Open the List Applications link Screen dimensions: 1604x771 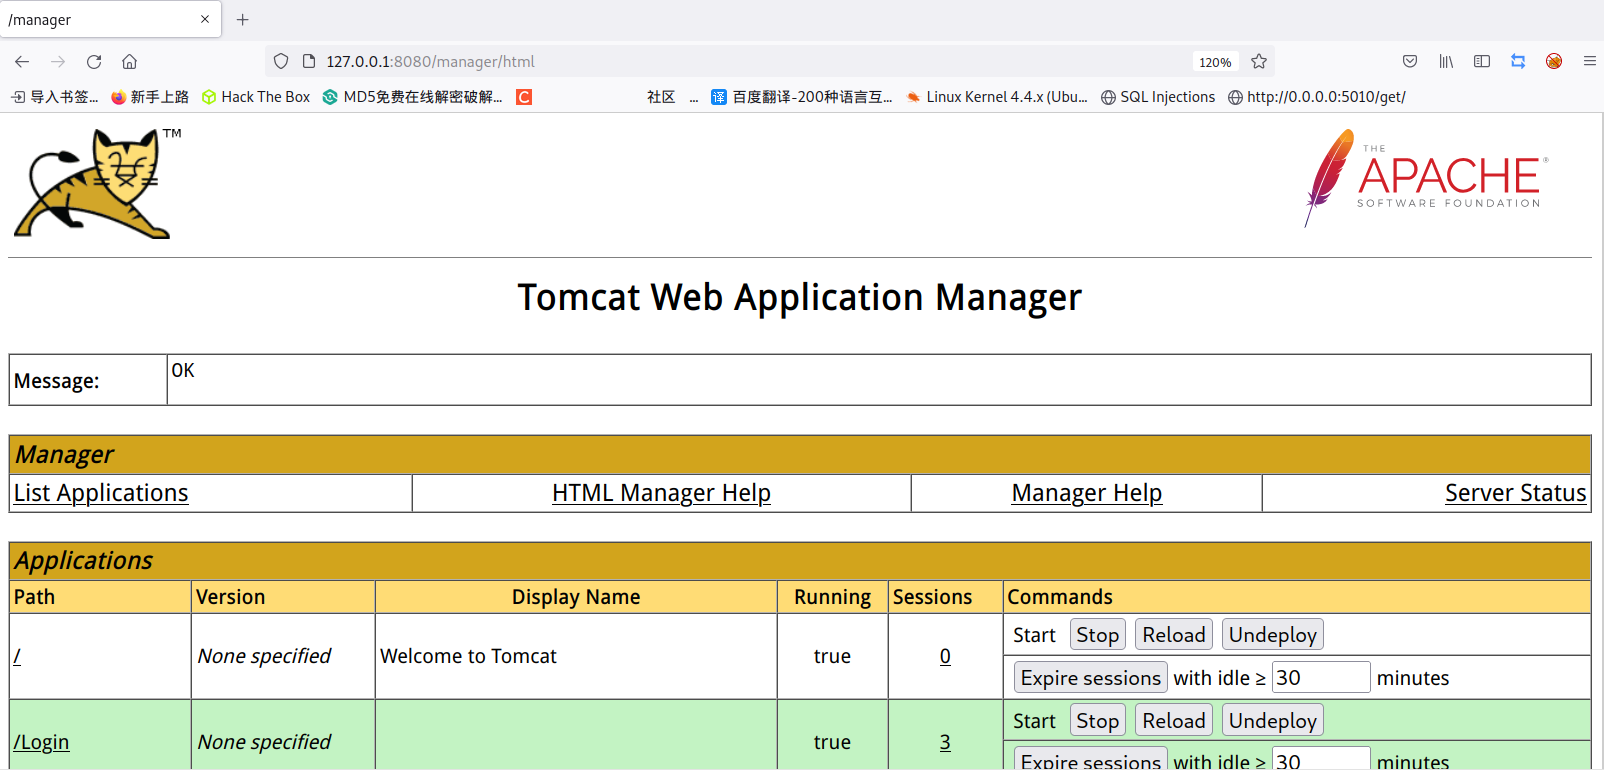click(x=101, y=493)
